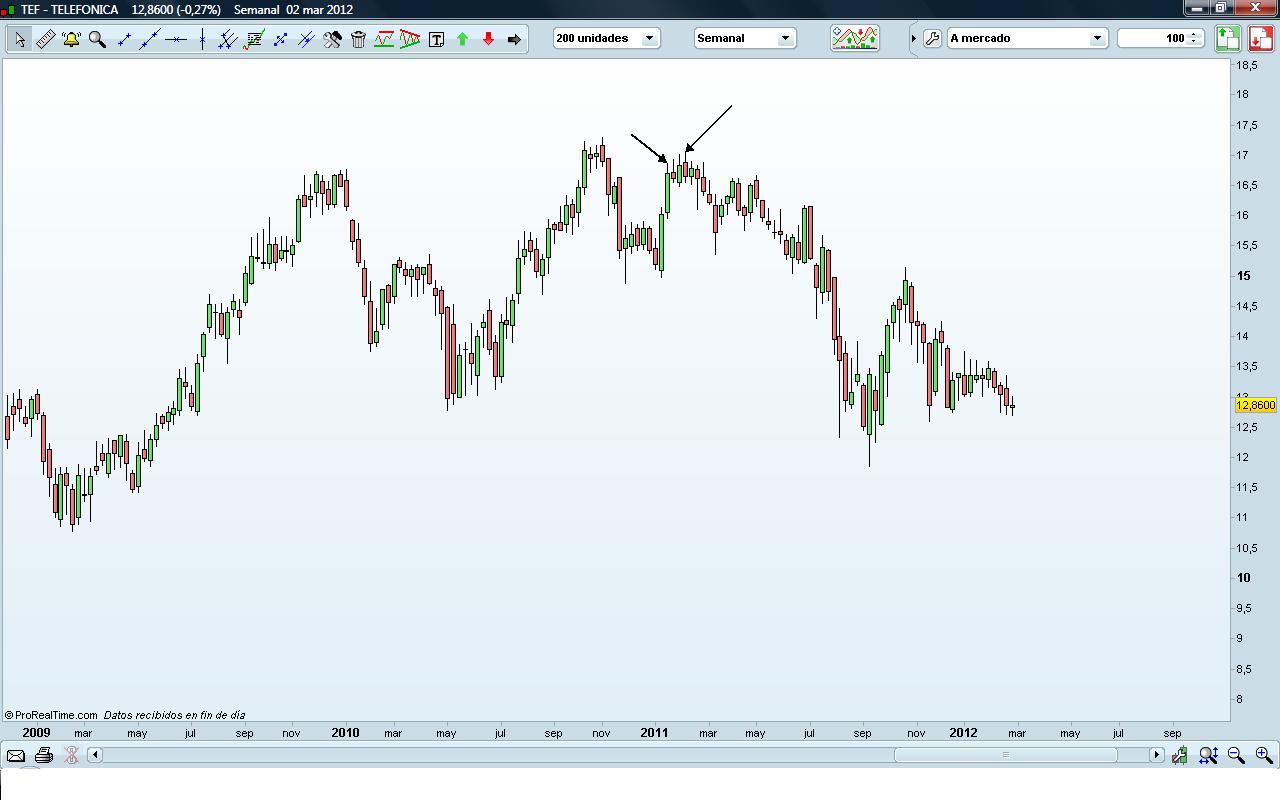
Task: Click the yellow 12,8600 price label
Action: pos(1256,405)
